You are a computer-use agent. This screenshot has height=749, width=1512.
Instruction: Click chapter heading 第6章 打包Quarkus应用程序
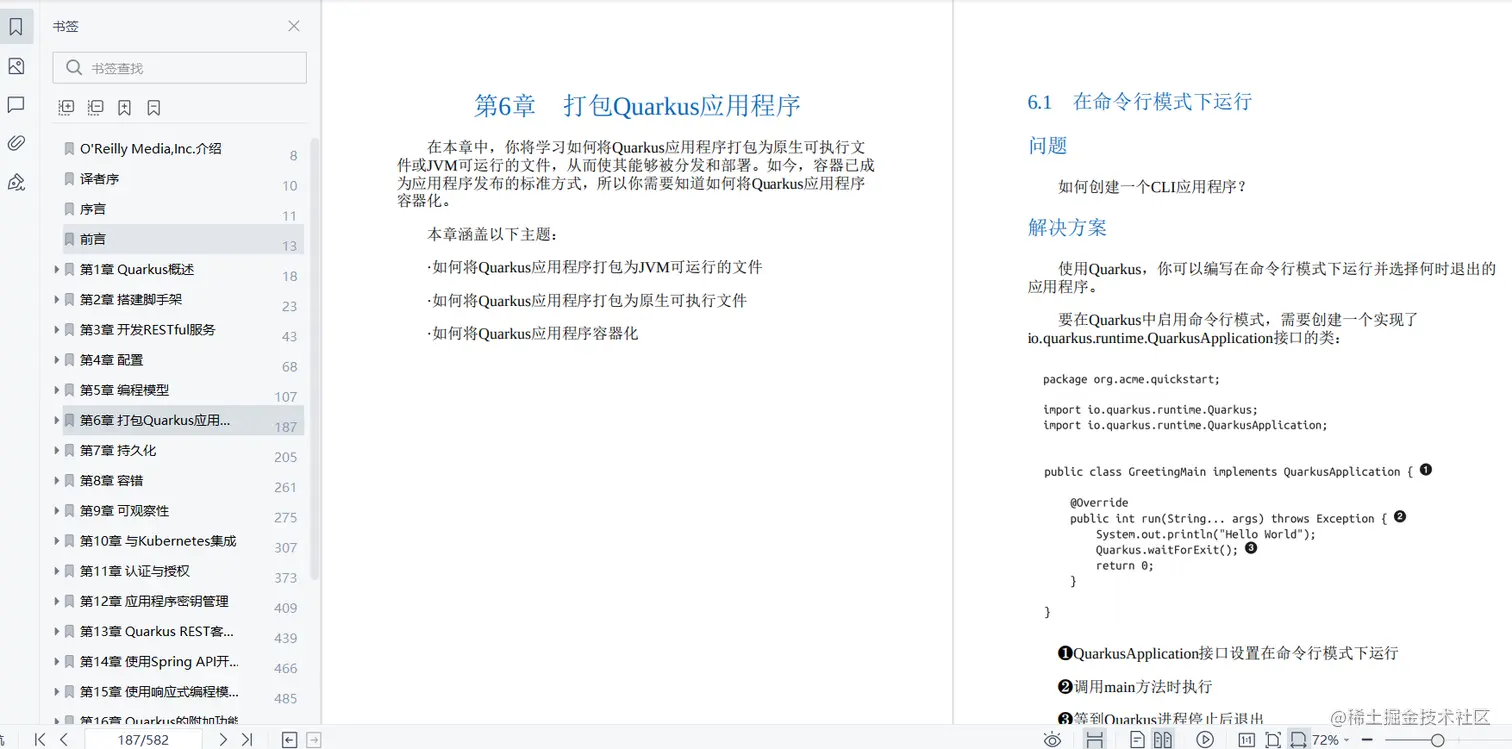tap(637, 105)
